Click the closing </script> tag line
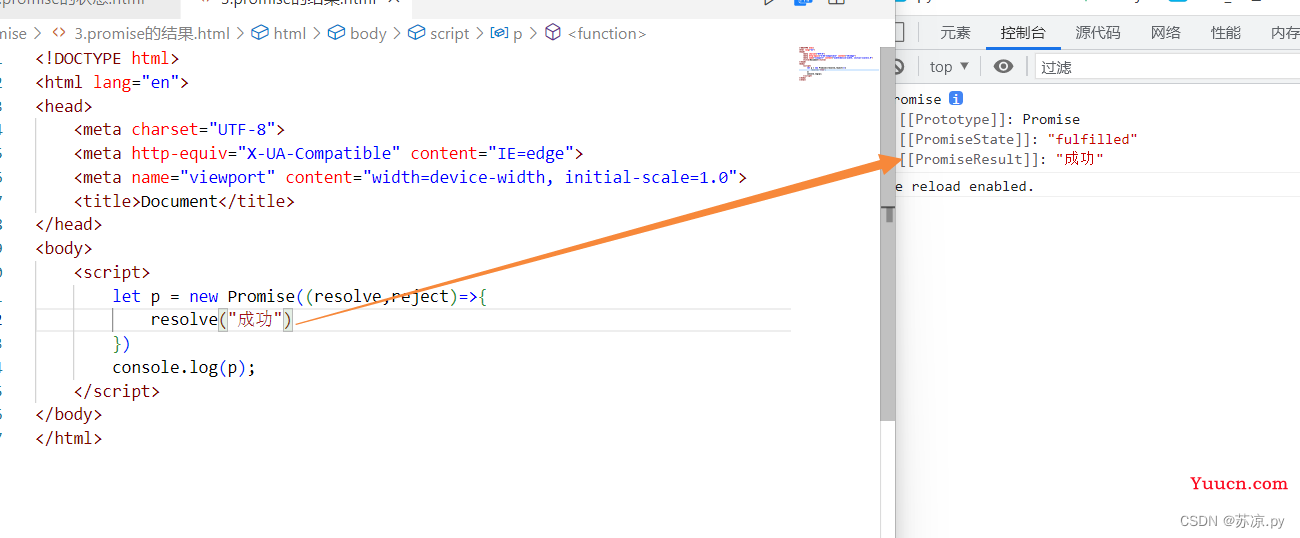The height and width of the screenshot is (538, 1300). coord(117,391)
